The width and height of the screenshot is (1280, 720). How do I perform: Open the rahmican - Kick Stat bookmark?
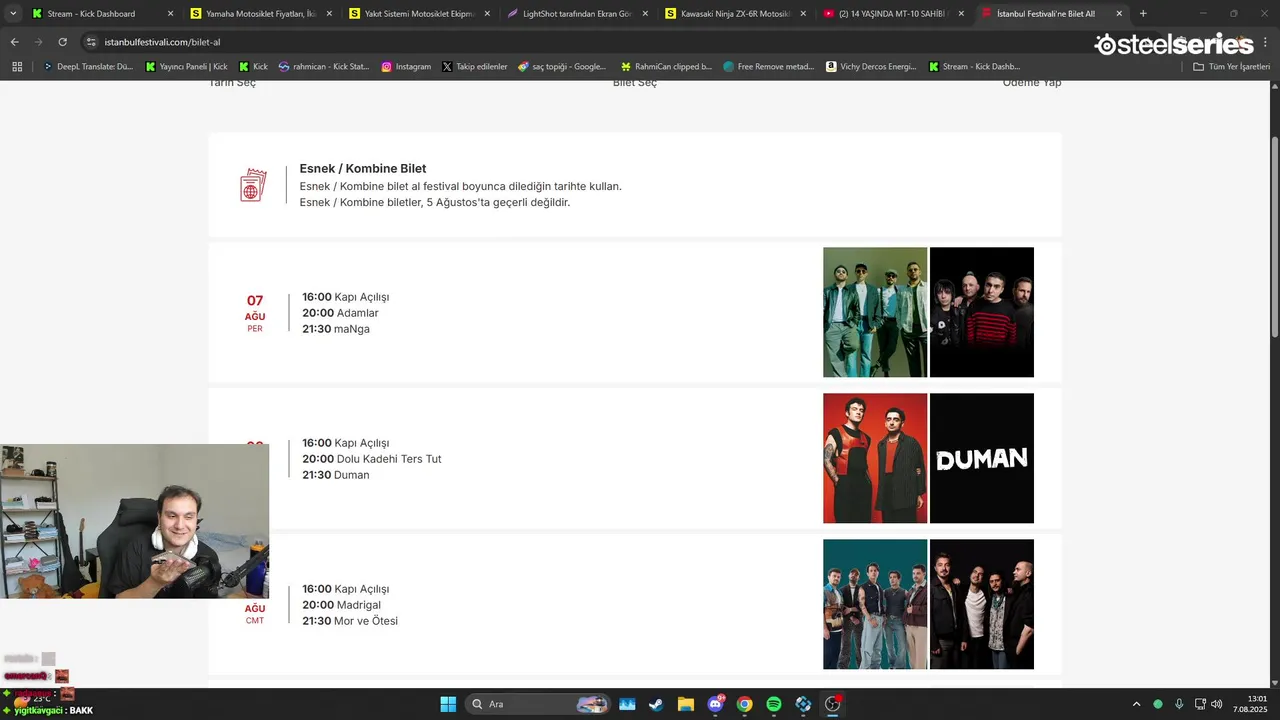pos(323,67)
